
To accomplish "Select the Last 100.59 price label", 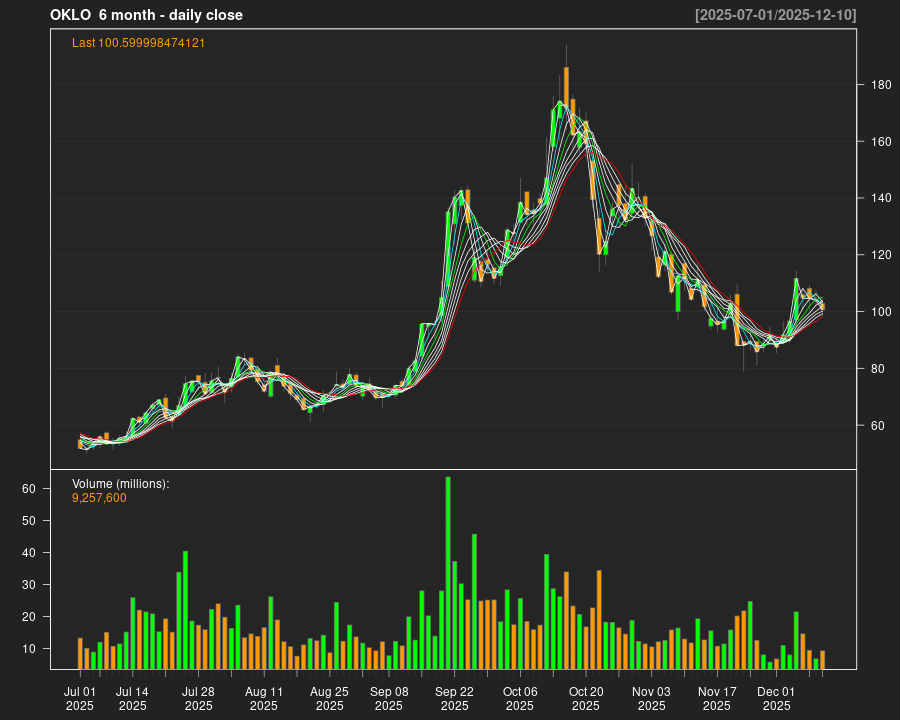I will (x=138, y=43).
